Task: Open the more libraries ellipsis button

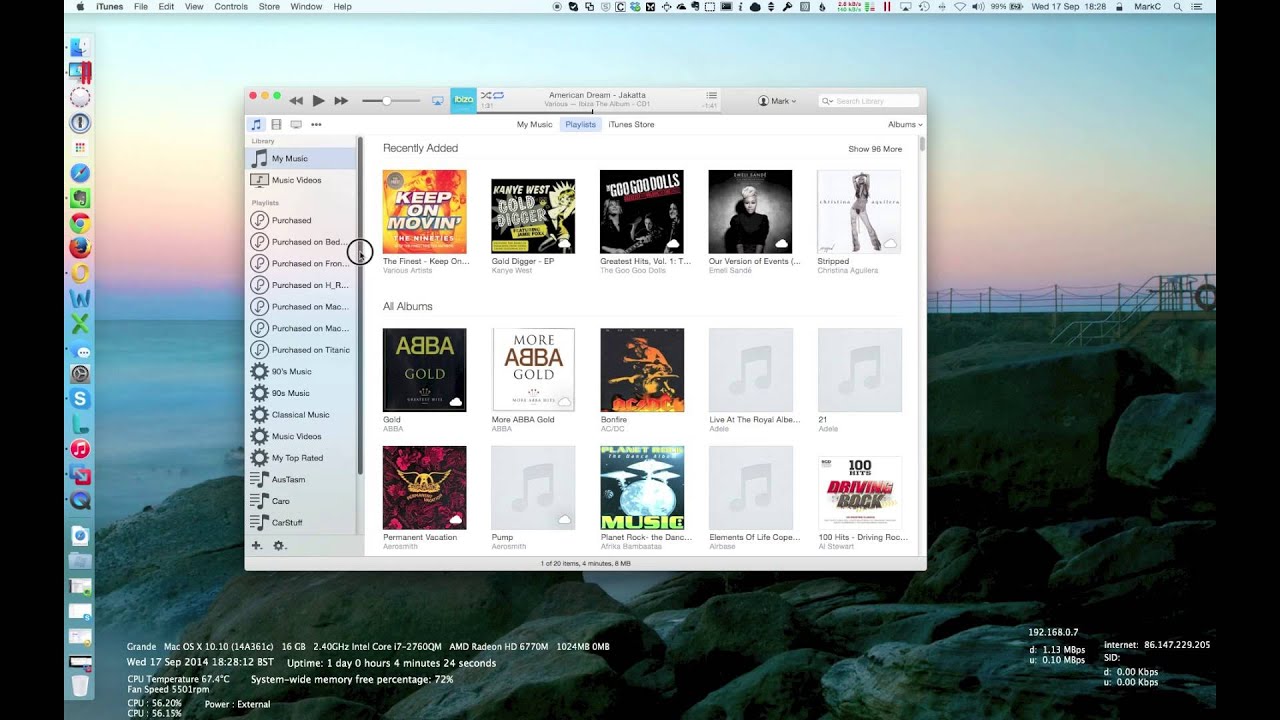Action: pyautogui.click(x=316, y=125)
